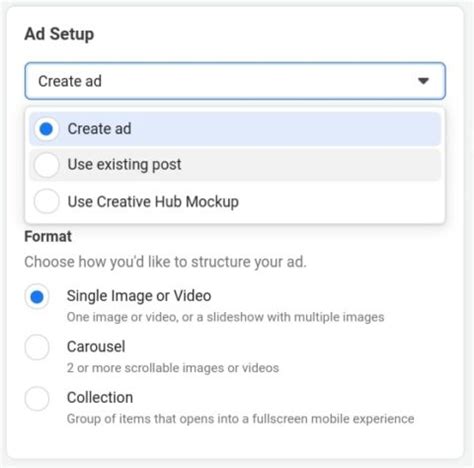474x468 pixels.
Task: Choose the Create ad menu entry text
Action: 99,129
